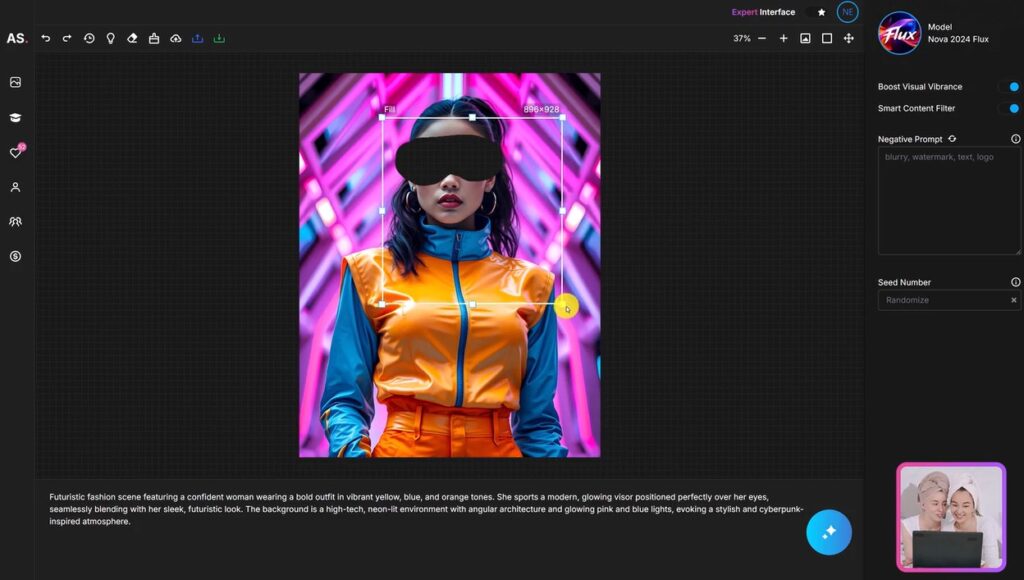Click the NE profile avatar at top right
1024x580 pixels.
pos(847,12)
